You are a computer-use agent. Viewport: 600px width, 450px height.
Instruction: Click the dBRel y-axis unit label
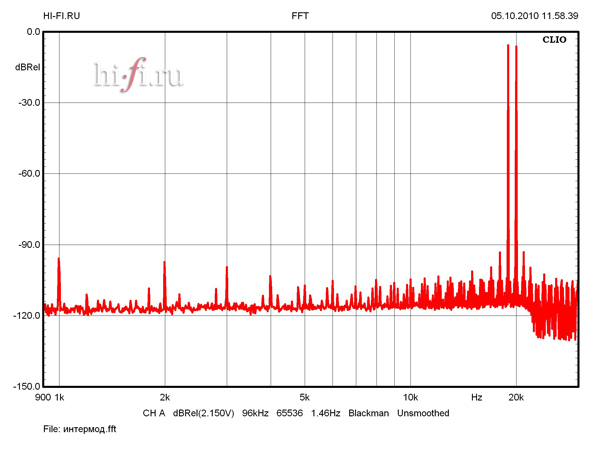(27, 67)
